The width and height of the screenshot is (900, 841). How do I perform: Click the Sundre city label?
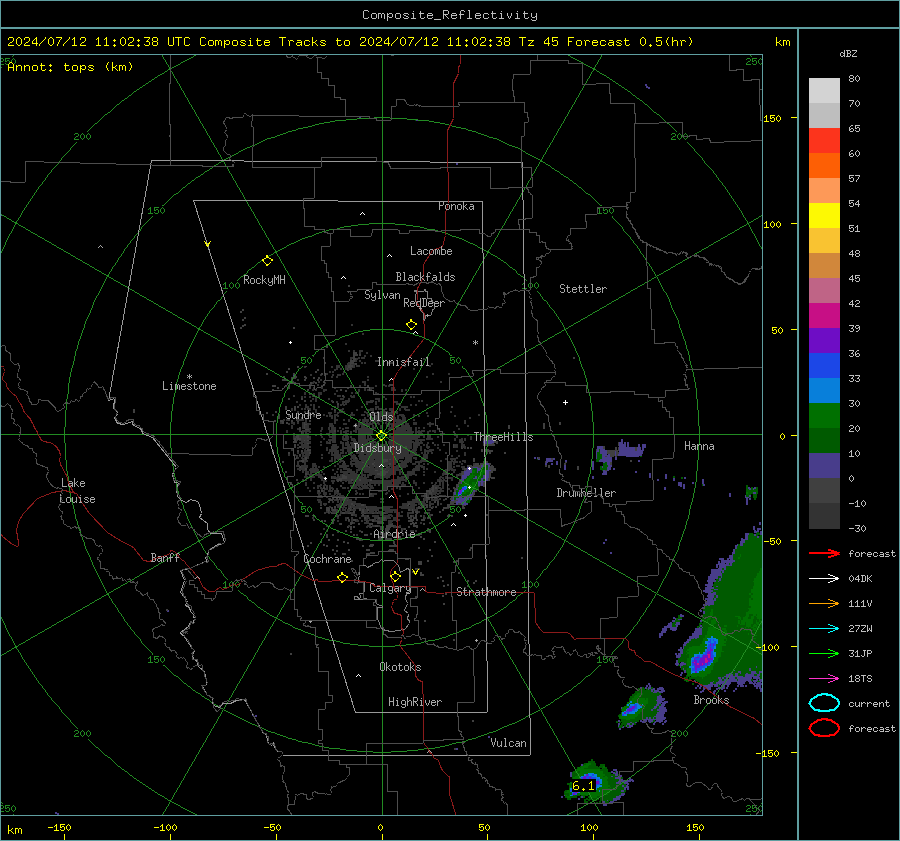coord(303,414)
